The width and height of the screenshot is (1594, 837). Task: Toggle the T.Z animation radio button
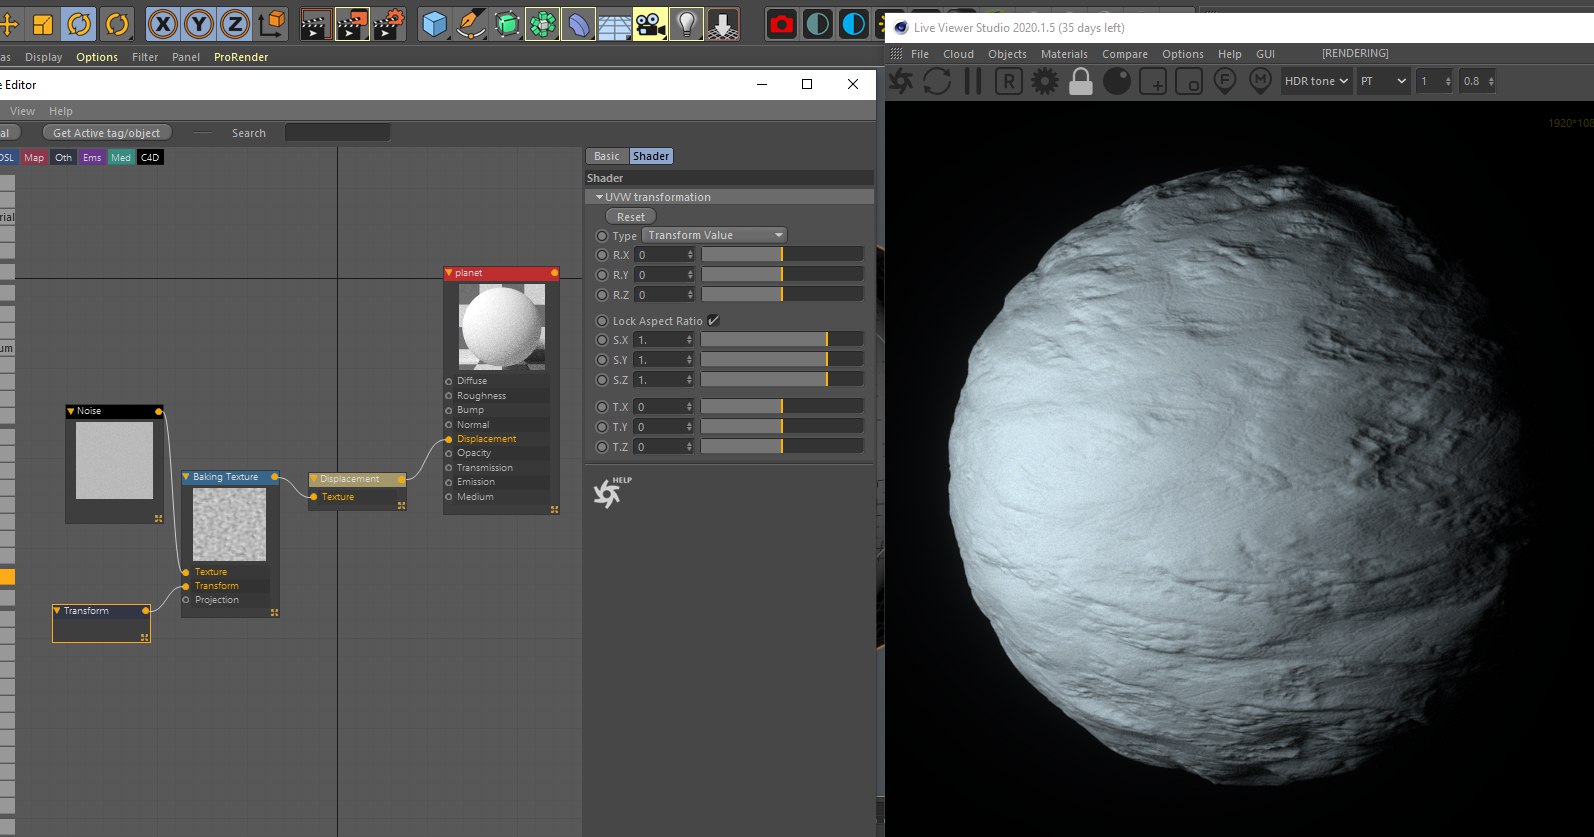[602, 447]
